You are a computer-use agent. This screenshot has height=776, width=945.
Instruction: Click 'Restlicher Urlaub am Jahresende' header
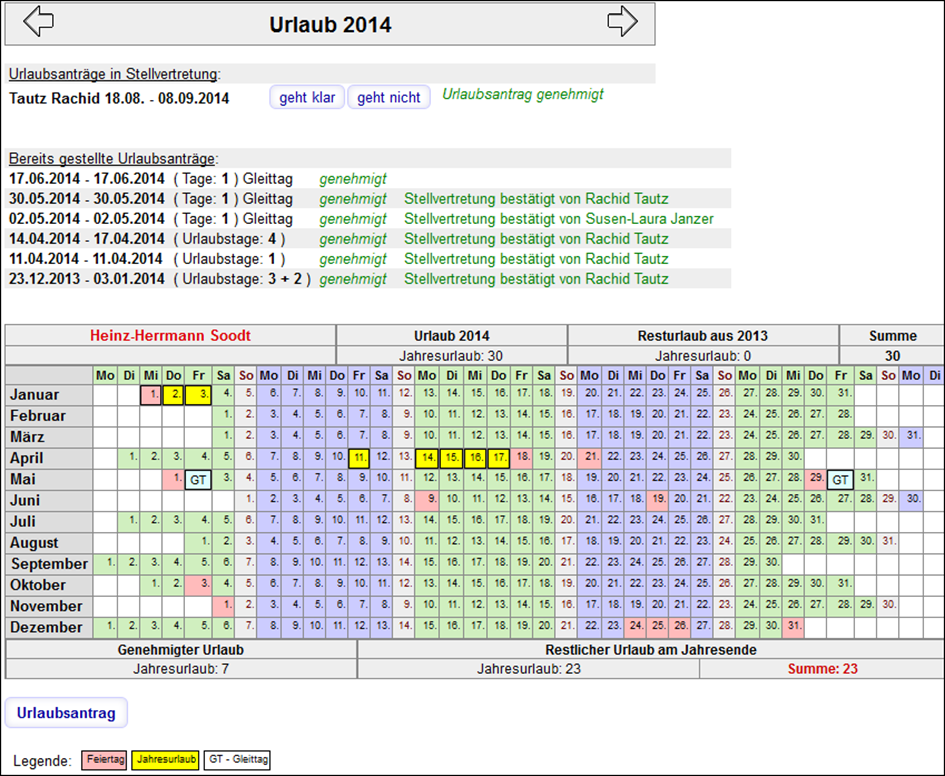[651, 650]
